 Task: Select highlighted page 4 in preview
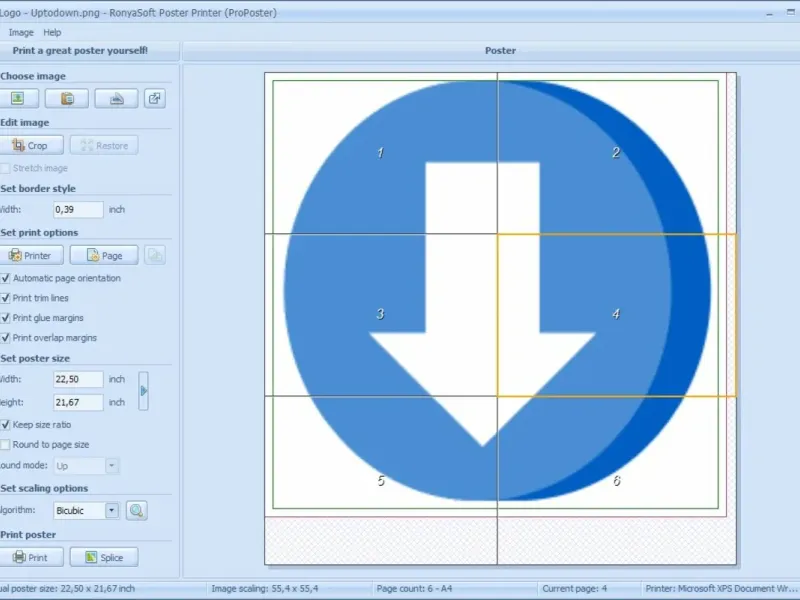coord(616,314)
